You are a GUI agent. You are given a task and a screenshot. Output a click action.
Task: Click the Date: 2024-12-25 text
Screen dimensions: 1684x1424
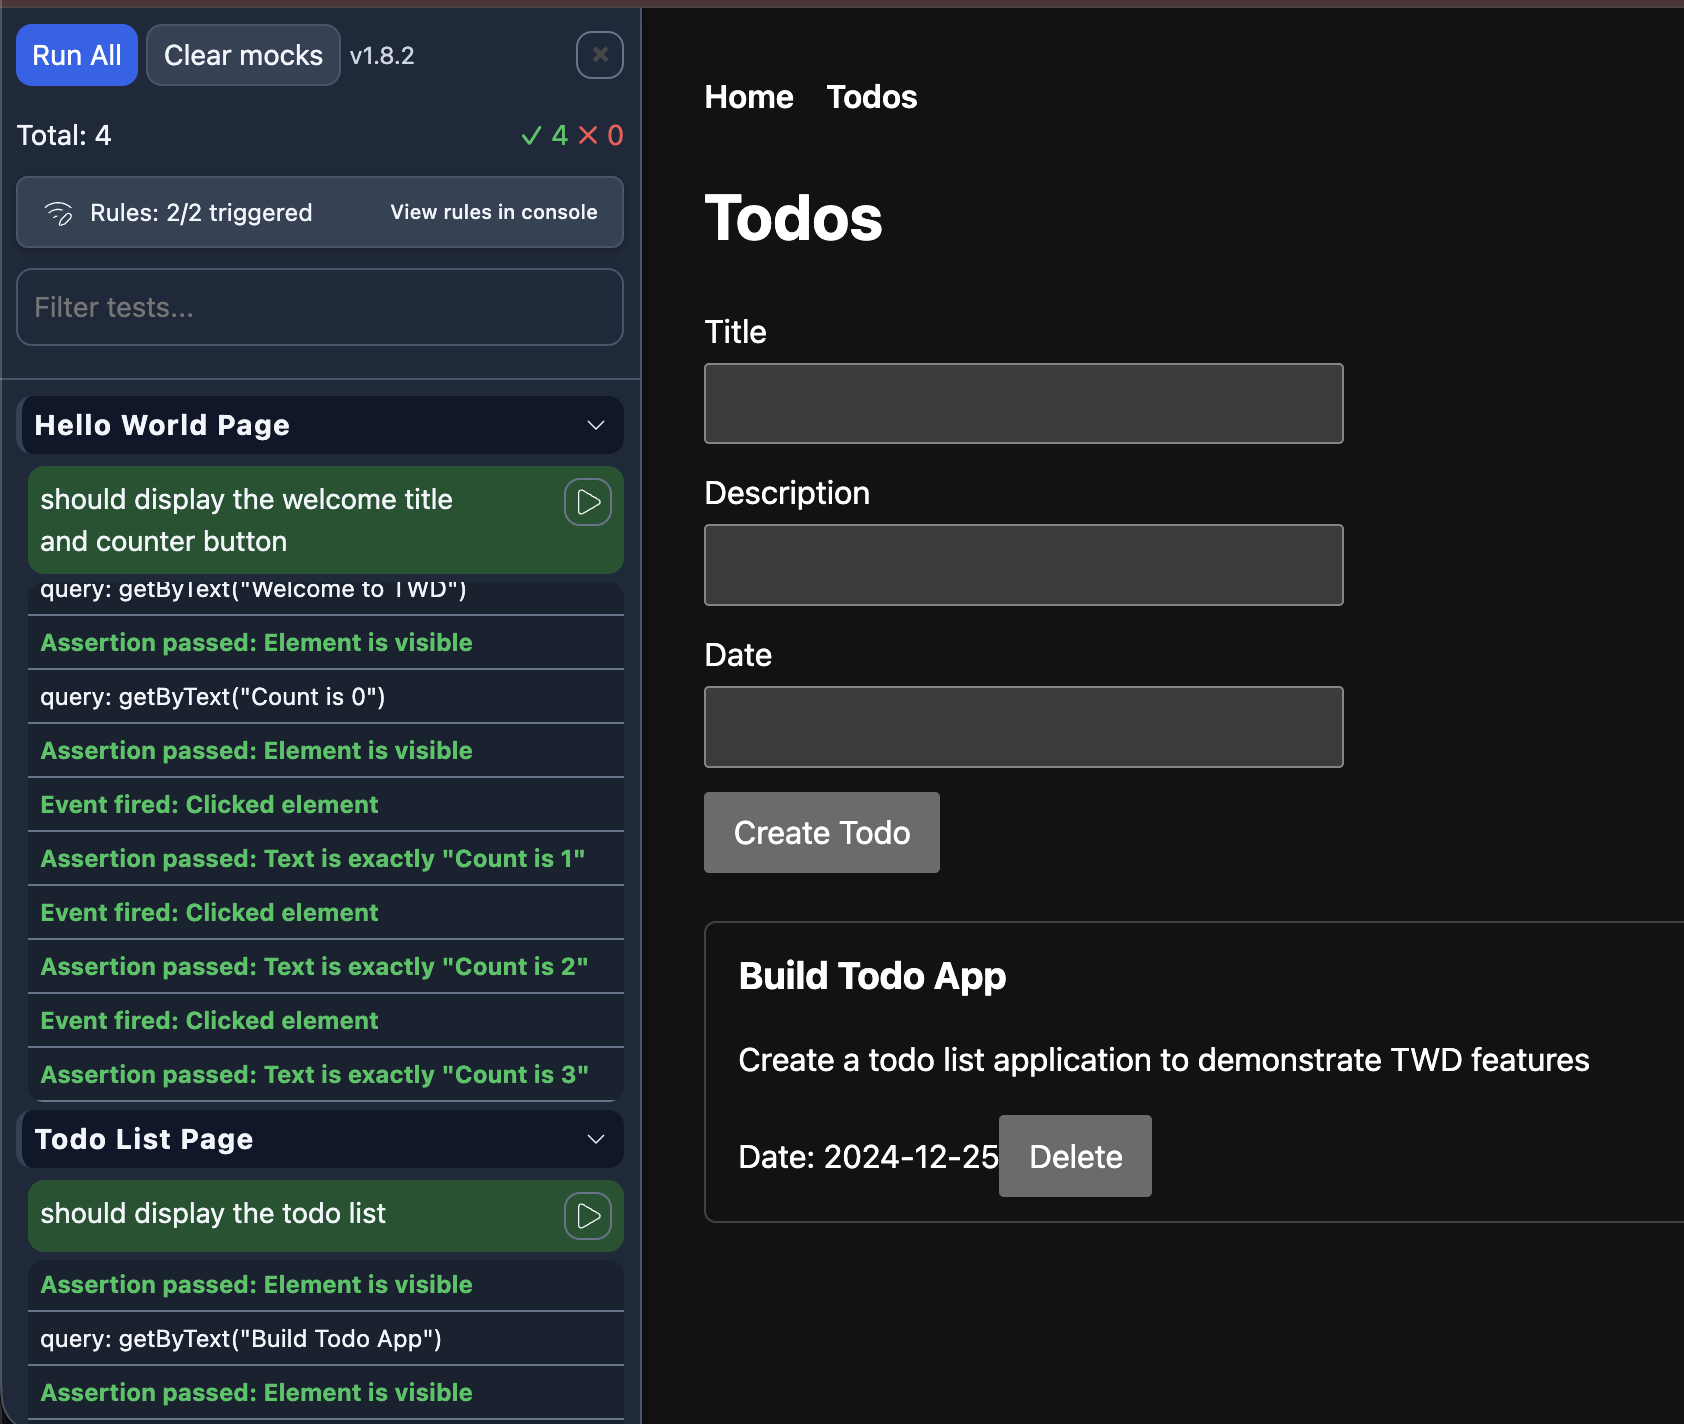tap(868, 1157)
